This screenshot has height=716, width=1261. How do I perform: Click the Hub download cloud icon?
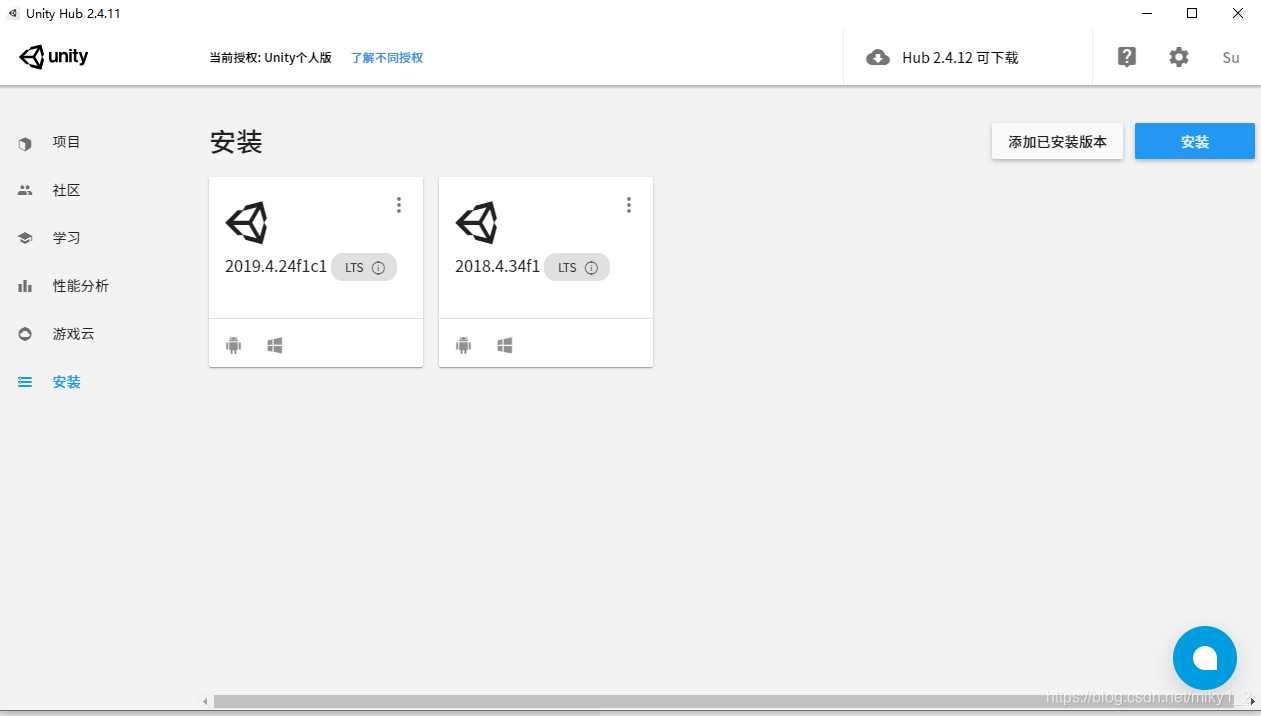coord(878,57)
